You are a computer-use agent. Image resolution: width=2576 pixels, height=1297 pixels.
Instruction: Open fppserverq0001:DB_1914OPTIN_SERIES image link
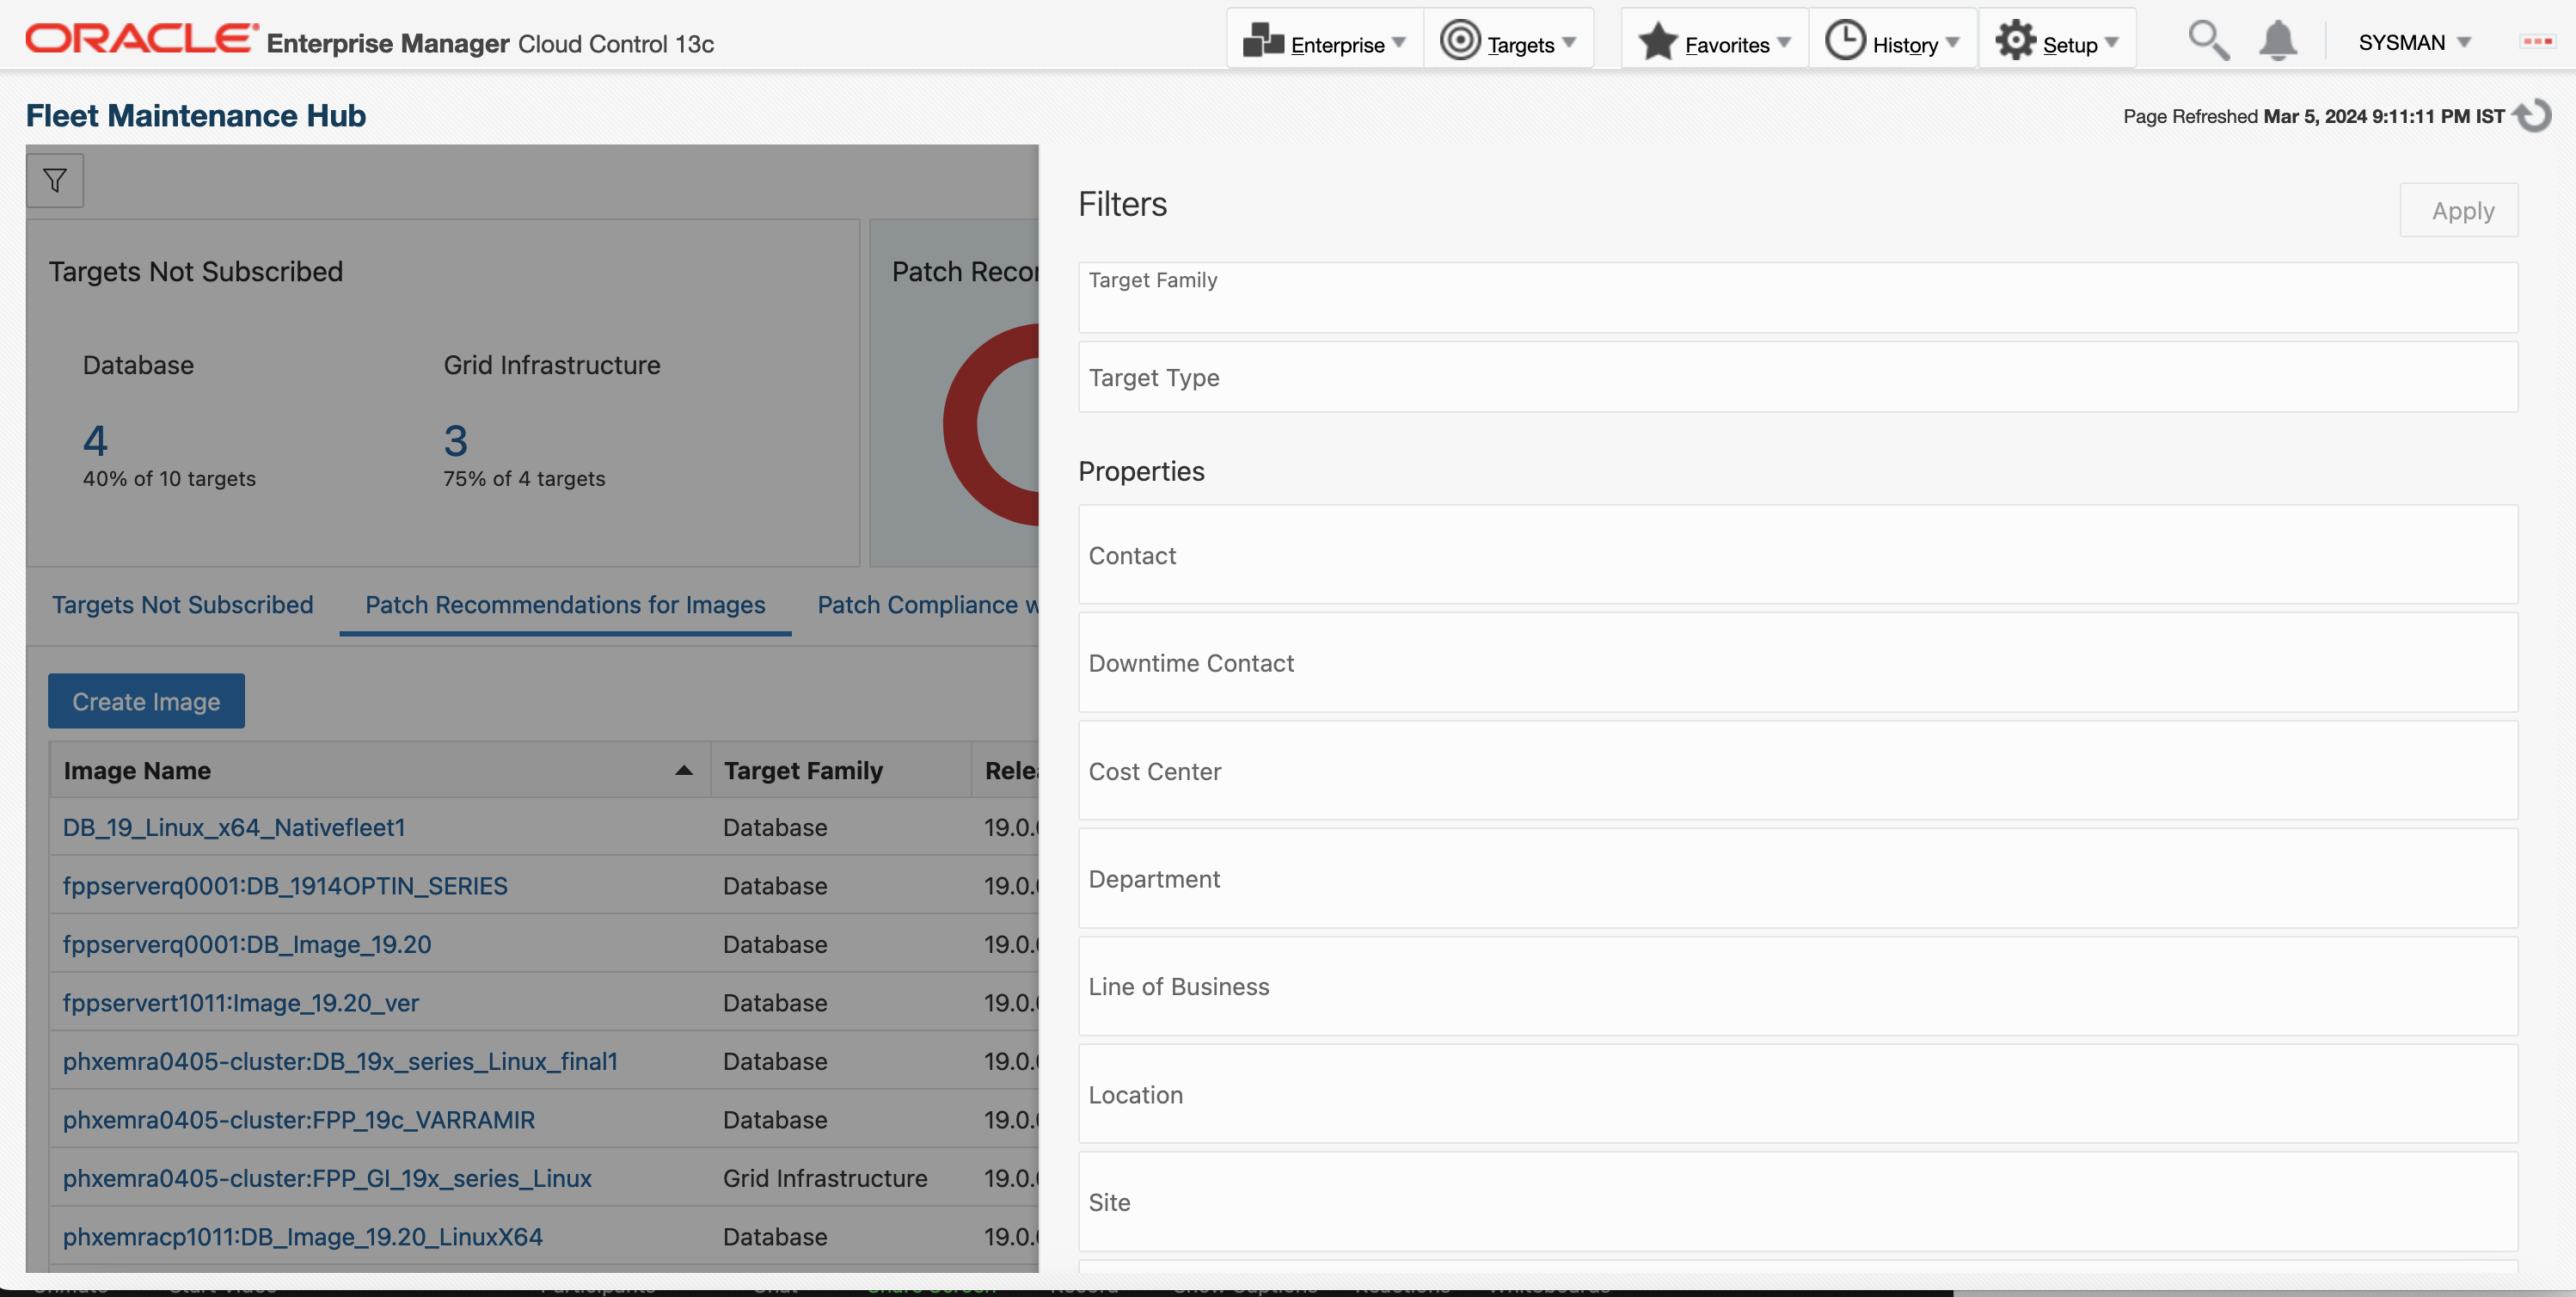pyautogui.click(x=285, y=886)
